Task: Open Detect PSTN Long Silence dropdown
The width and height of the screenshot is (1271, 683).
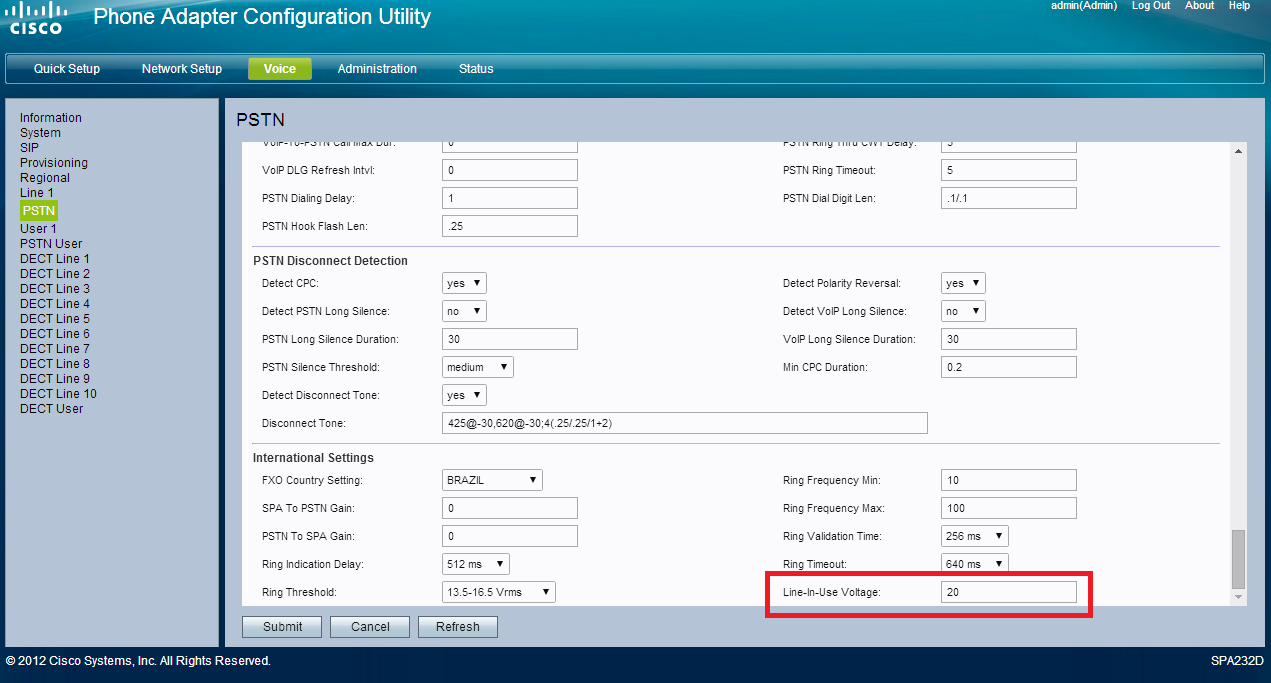Action: click(x=464, y=312)
